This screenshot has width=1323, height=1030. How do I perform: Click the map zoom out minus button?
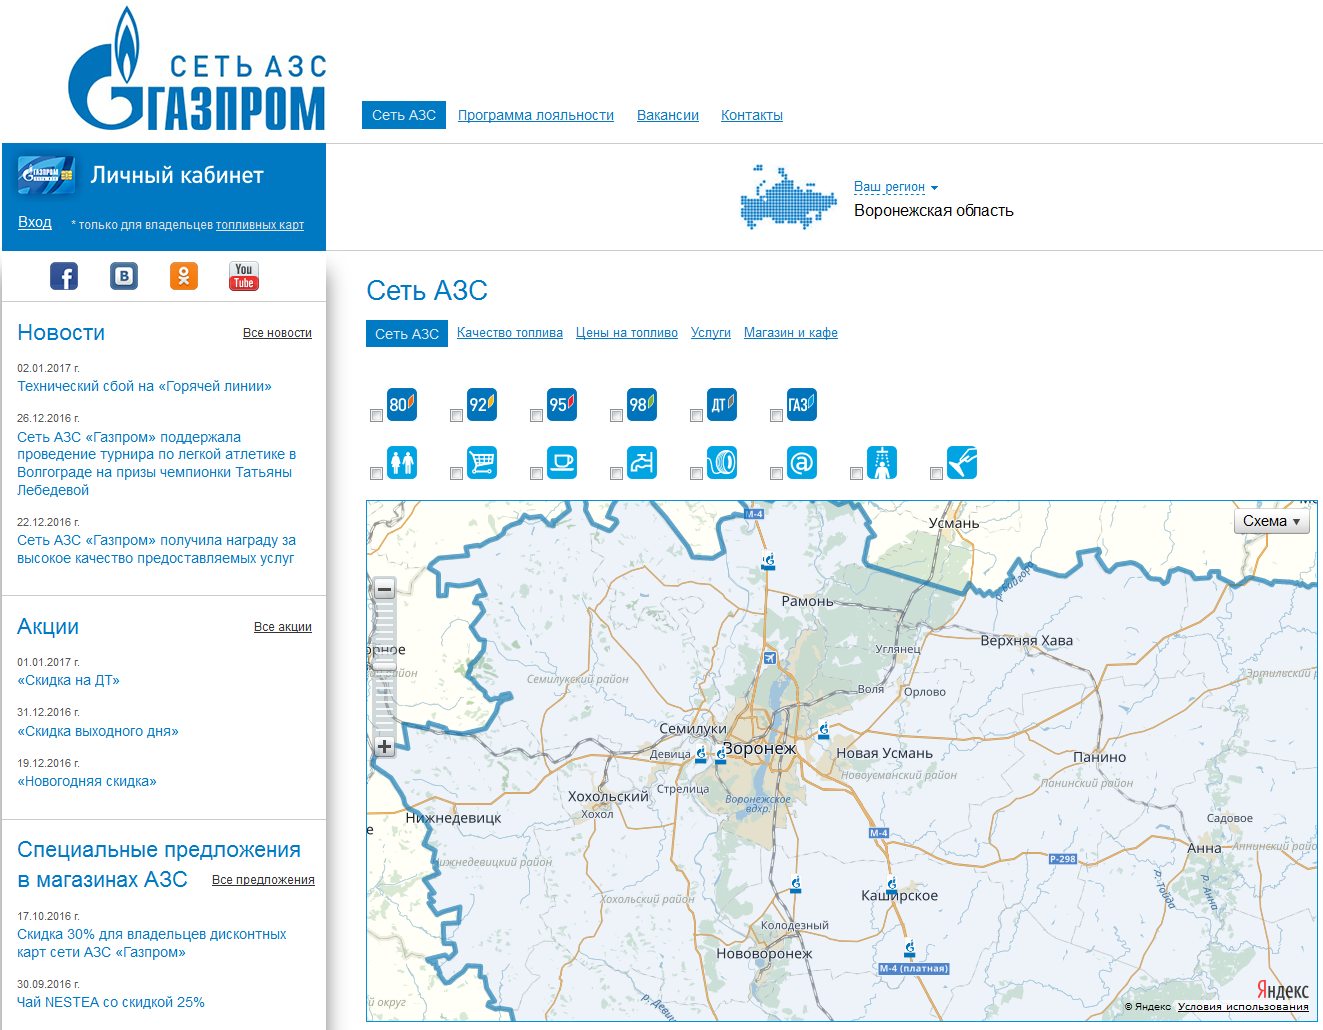coord(384,589)
